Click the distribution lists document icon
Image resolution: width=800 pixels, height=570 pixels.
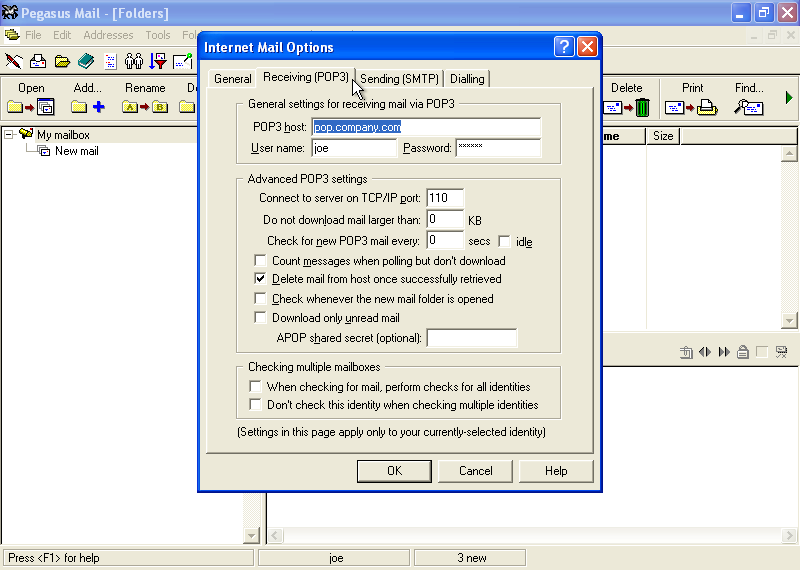click(110, 61)
